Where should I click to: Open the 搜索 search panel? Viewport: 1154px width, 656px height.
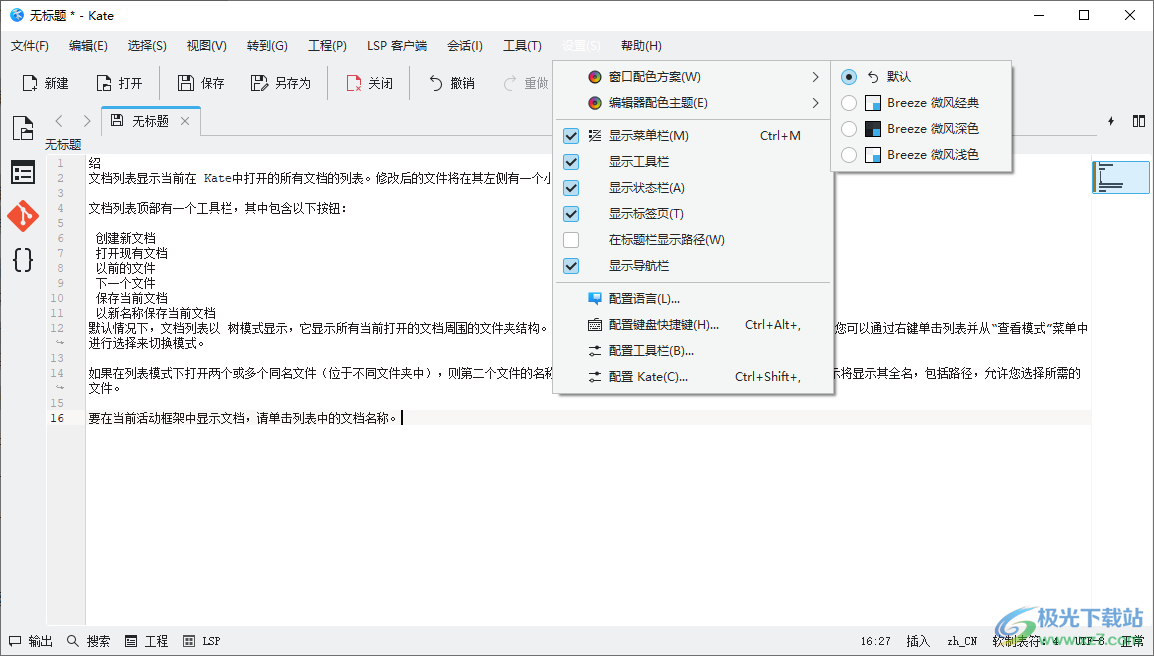coord(88,641)
